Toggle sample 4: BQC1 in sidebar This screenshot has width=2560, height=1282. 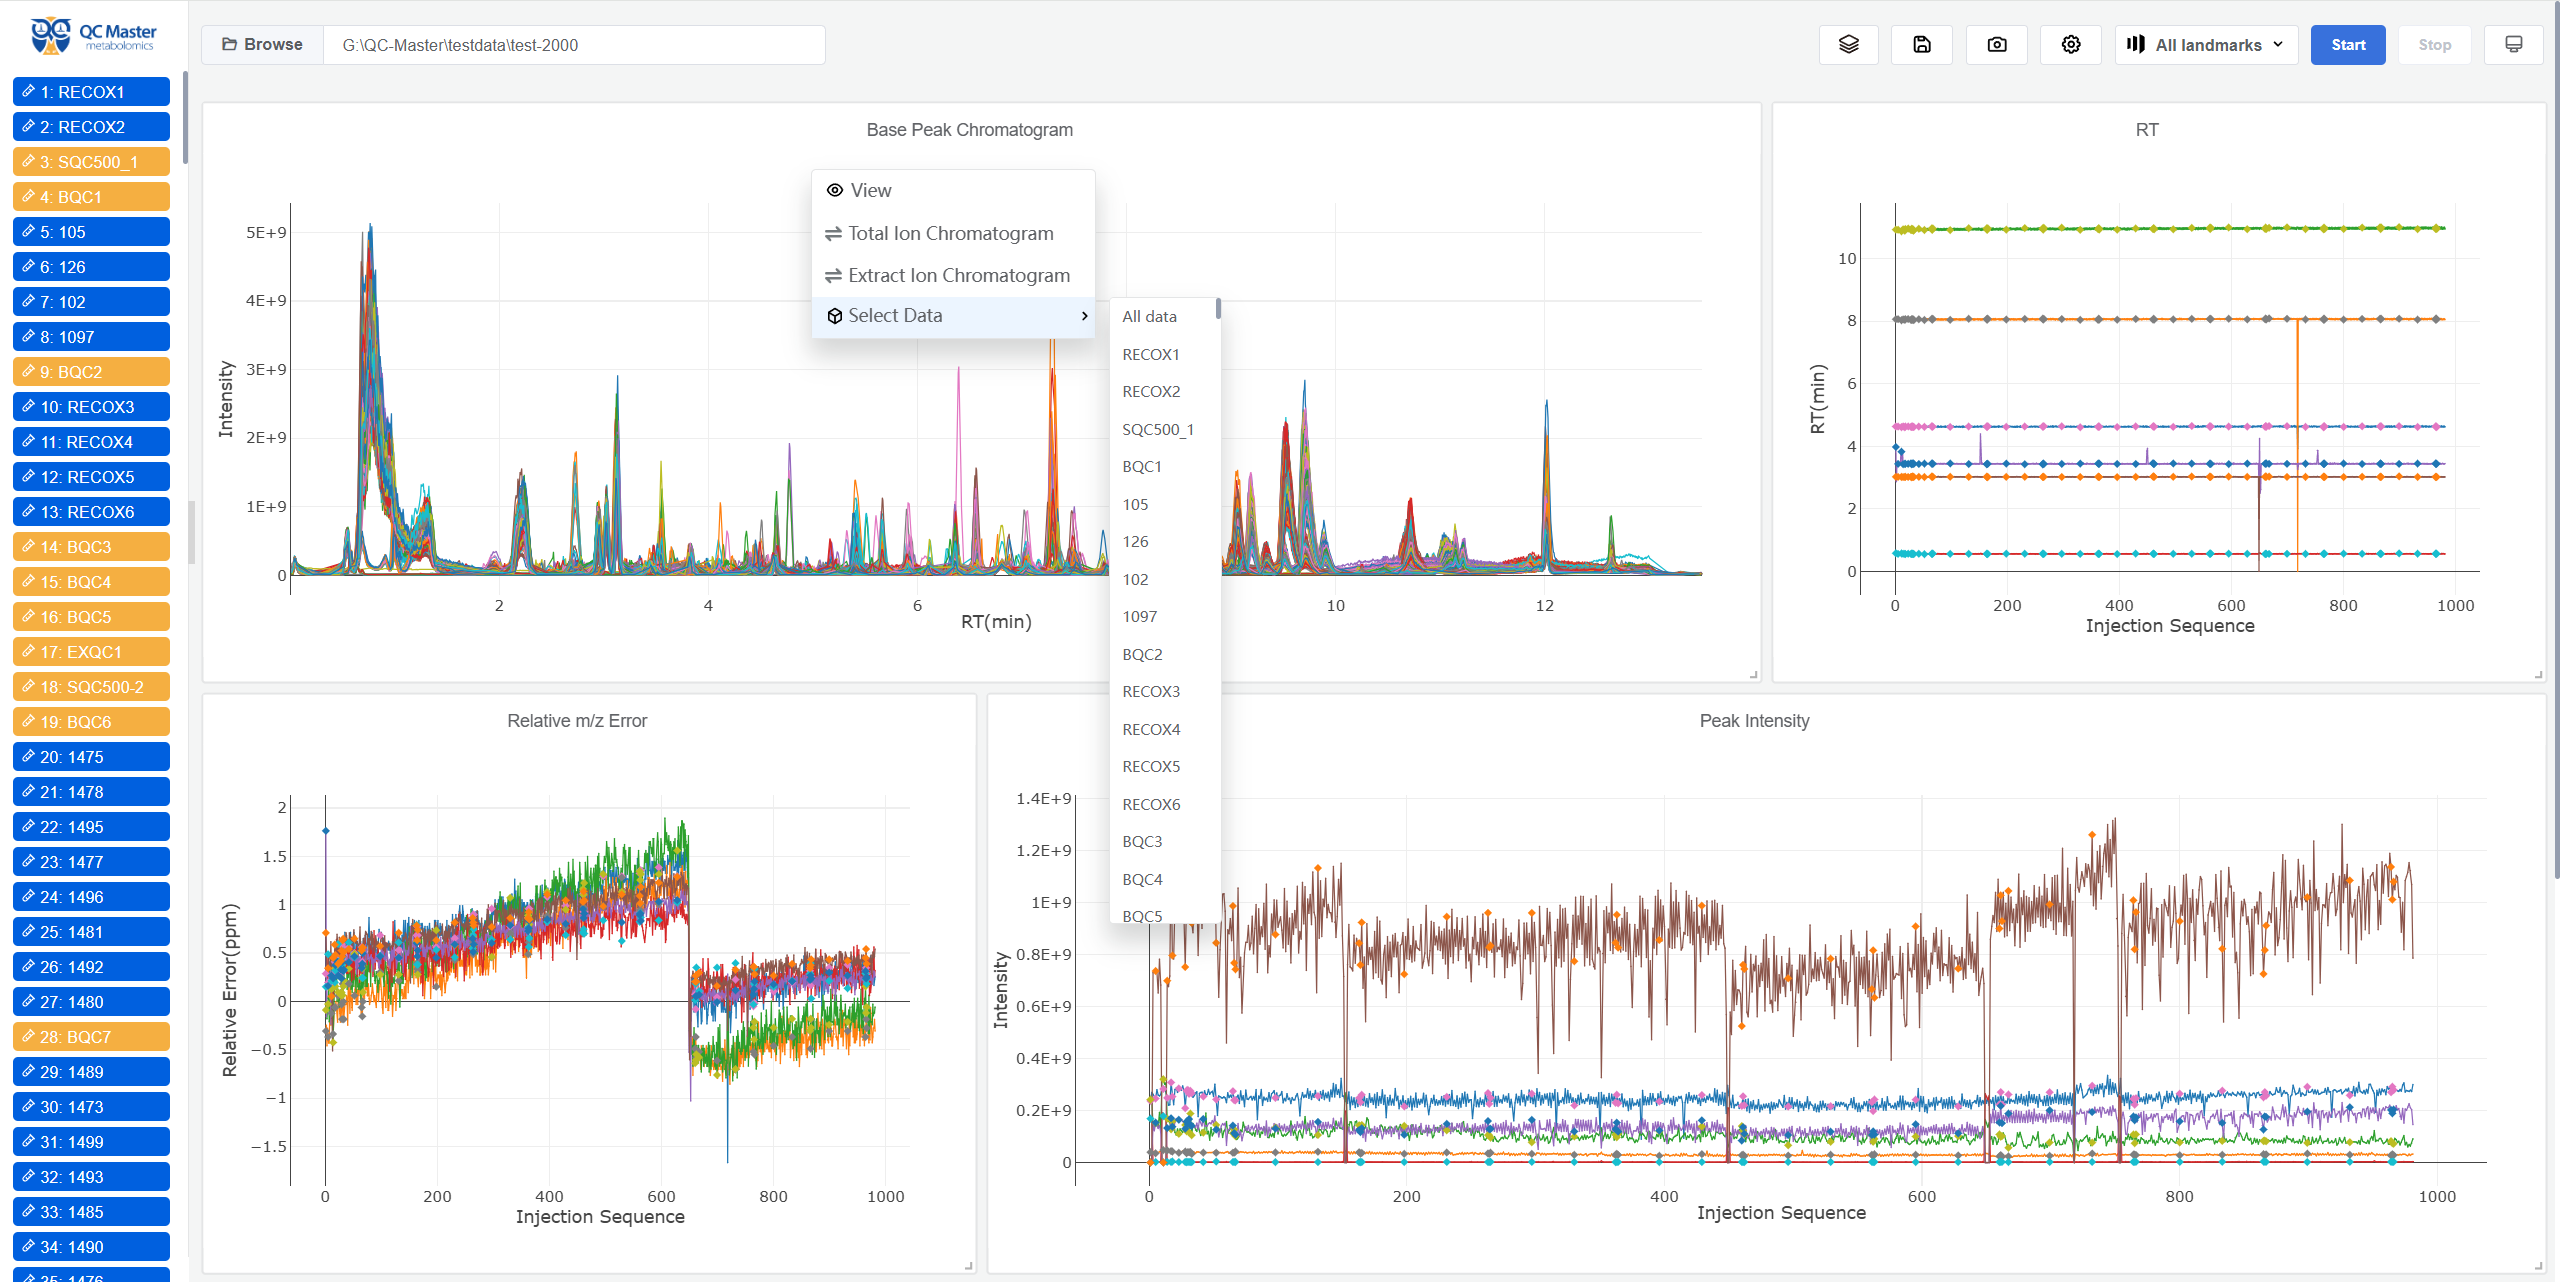click(91, 197)
